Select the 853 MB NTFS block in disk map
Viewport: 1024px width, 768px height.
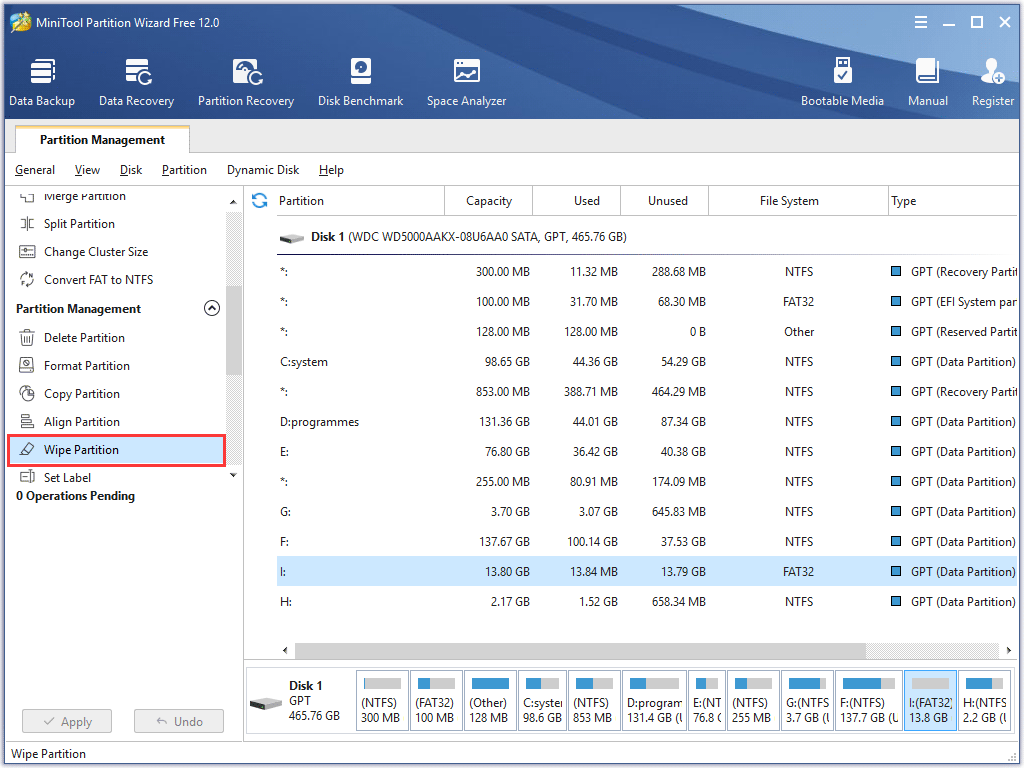[594, 701]
